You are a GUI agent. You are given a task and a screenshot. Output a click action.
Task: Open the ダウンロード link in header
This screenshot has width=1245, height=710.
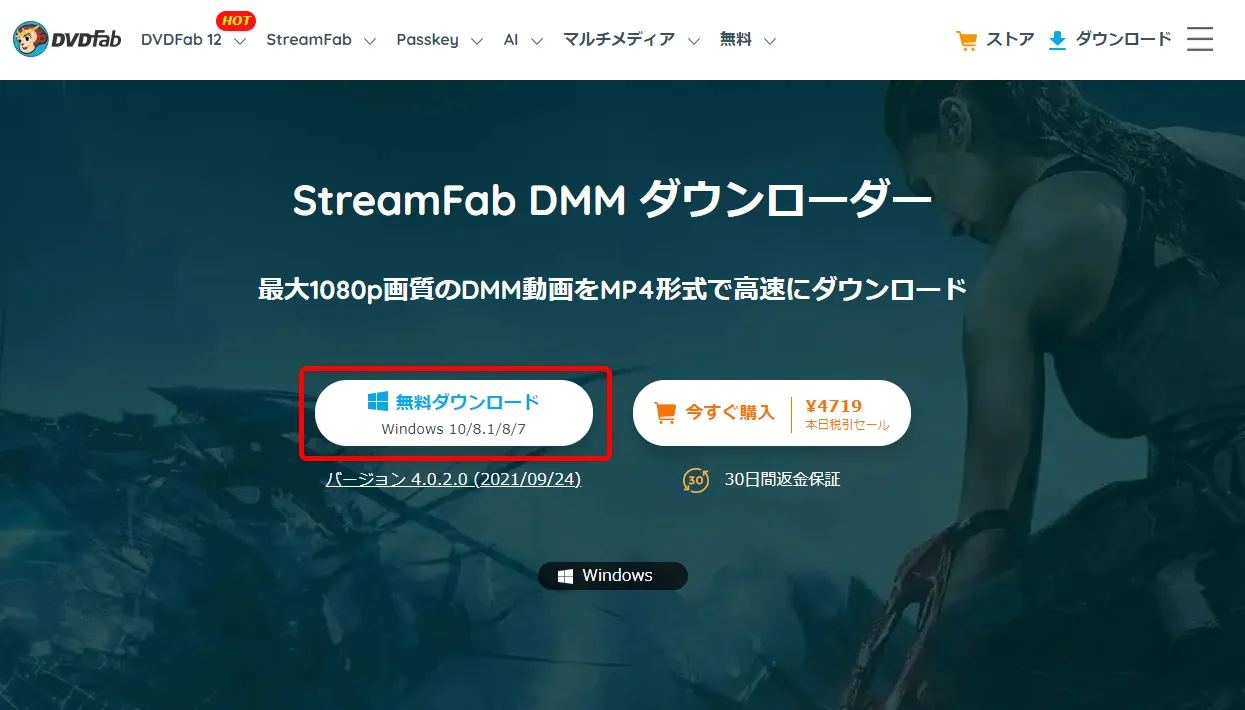coord(1123,40)
